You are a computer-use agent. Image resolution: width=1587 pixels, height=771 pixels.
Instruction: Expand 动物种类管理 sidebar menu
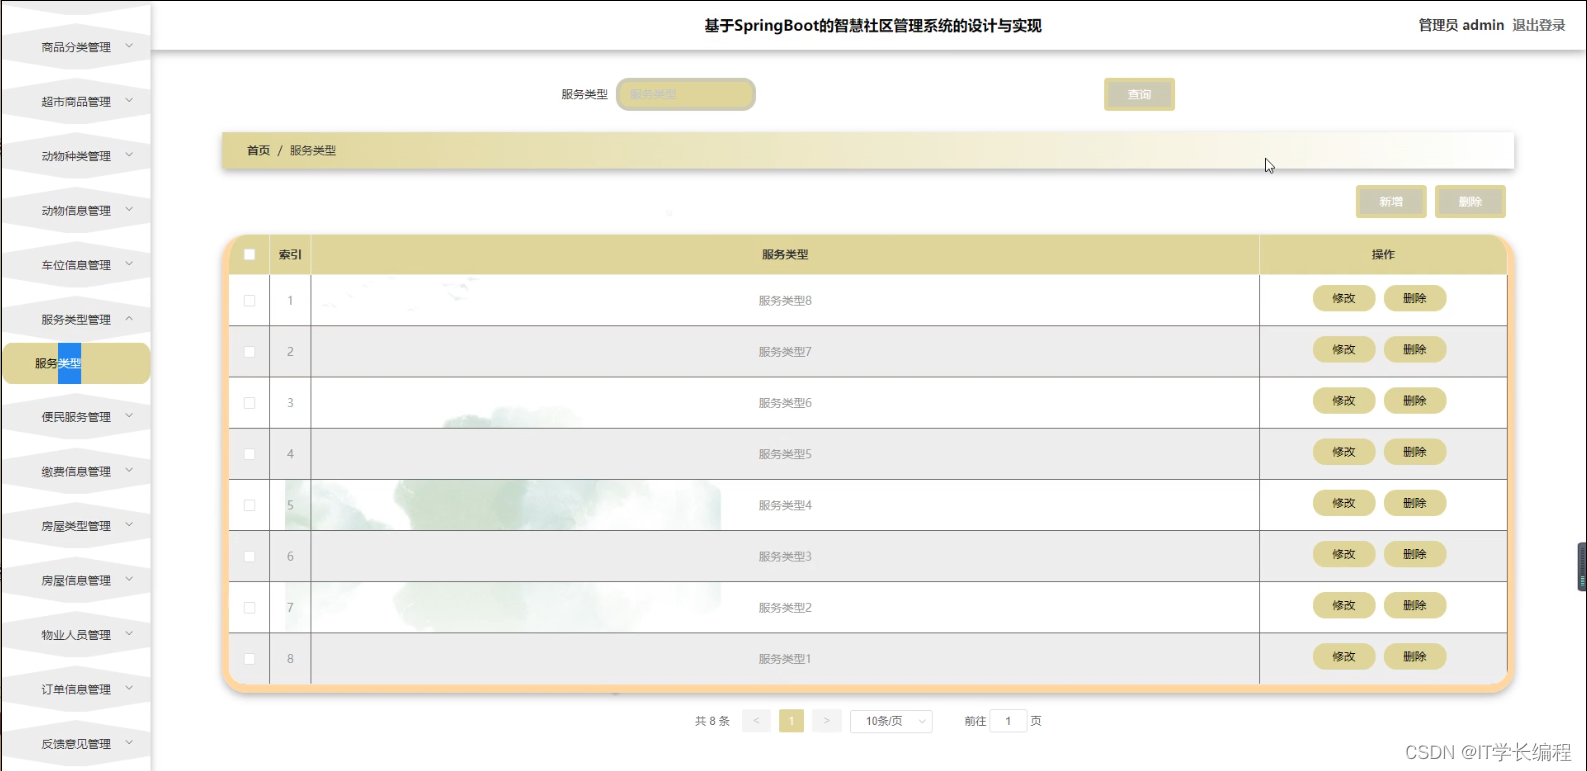click(76, 156)
